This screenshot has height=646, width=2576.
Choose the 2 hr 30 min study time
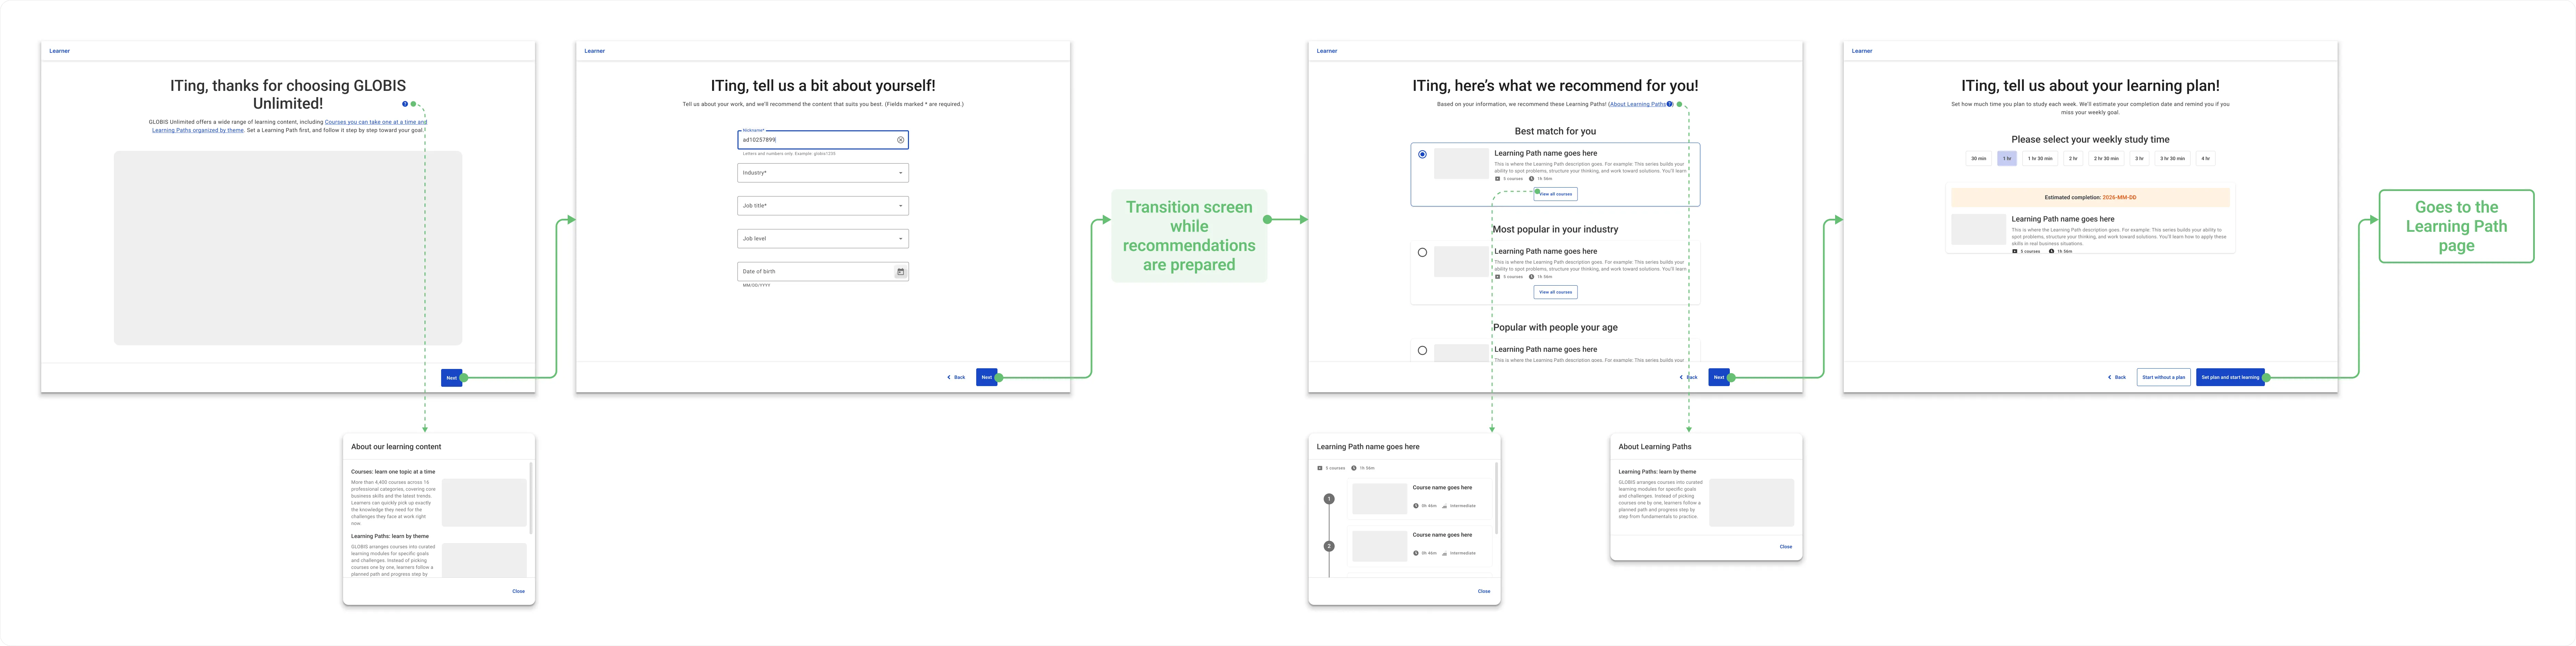[x=2106, y=158]
